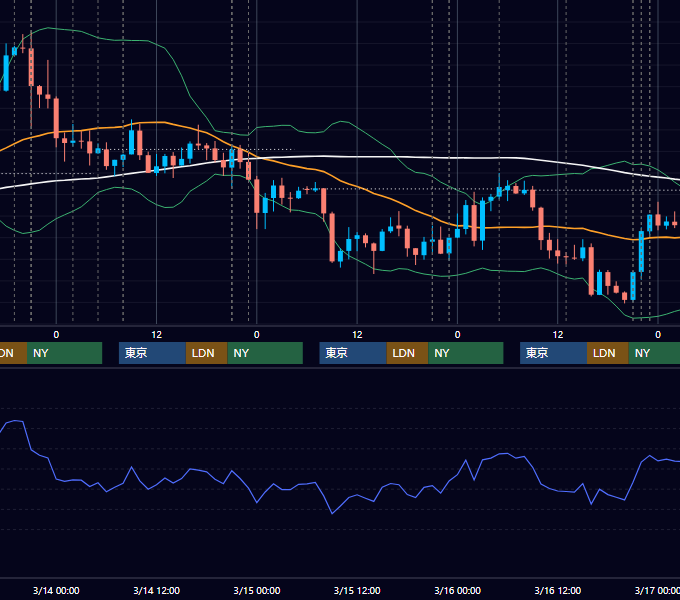Image resolution: width=680 pixels, height=600 pixels.
Task: Click the 3/14 00:00 date label
Action: coord(56,590)
